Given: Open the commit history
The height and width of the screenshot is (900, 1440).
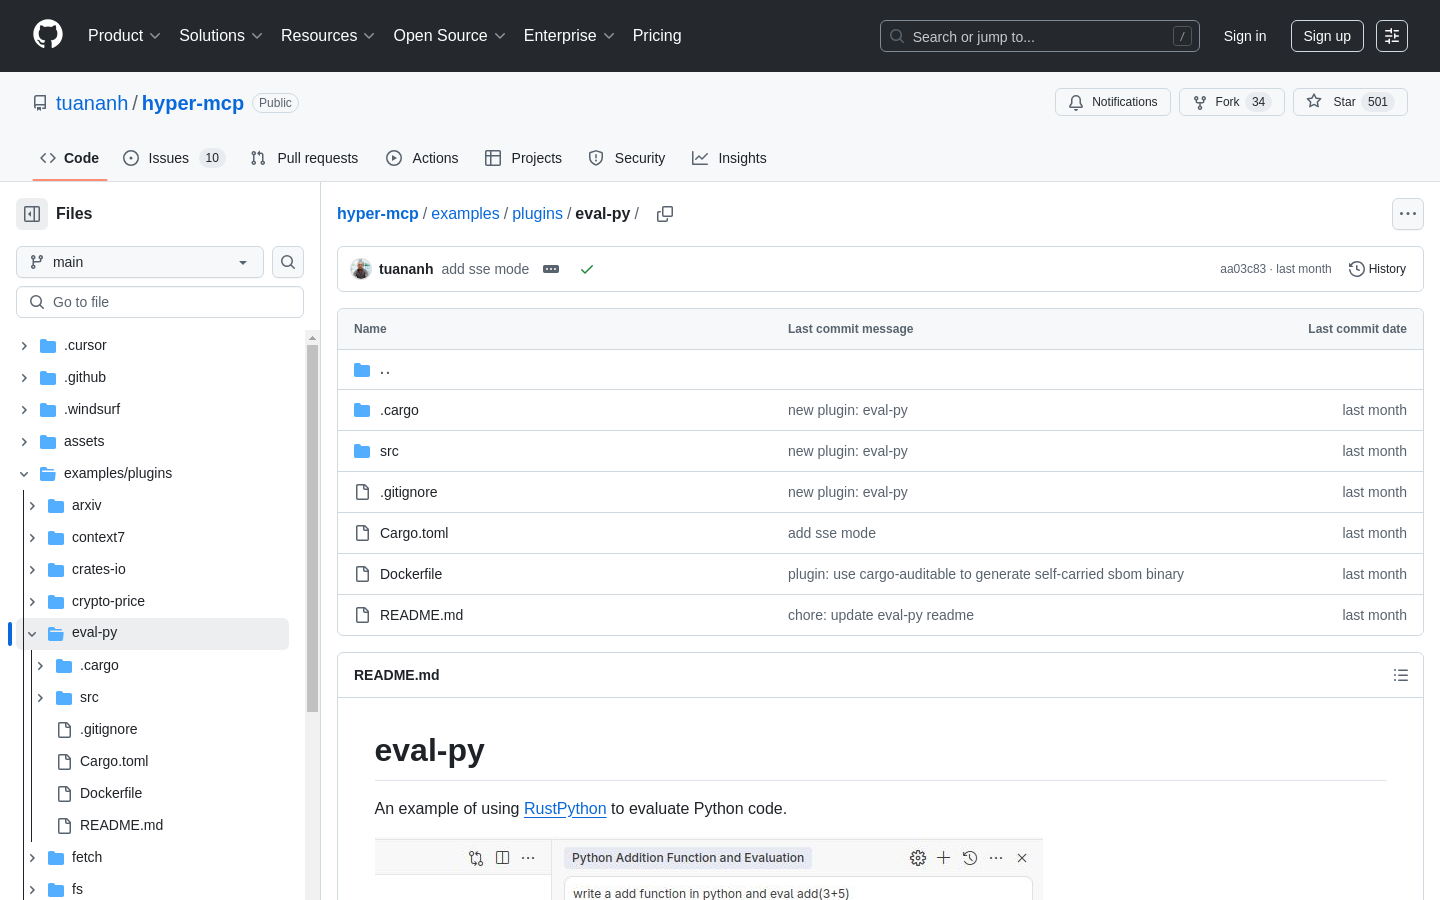Looking at the screenshot, I should point(1377,269).
